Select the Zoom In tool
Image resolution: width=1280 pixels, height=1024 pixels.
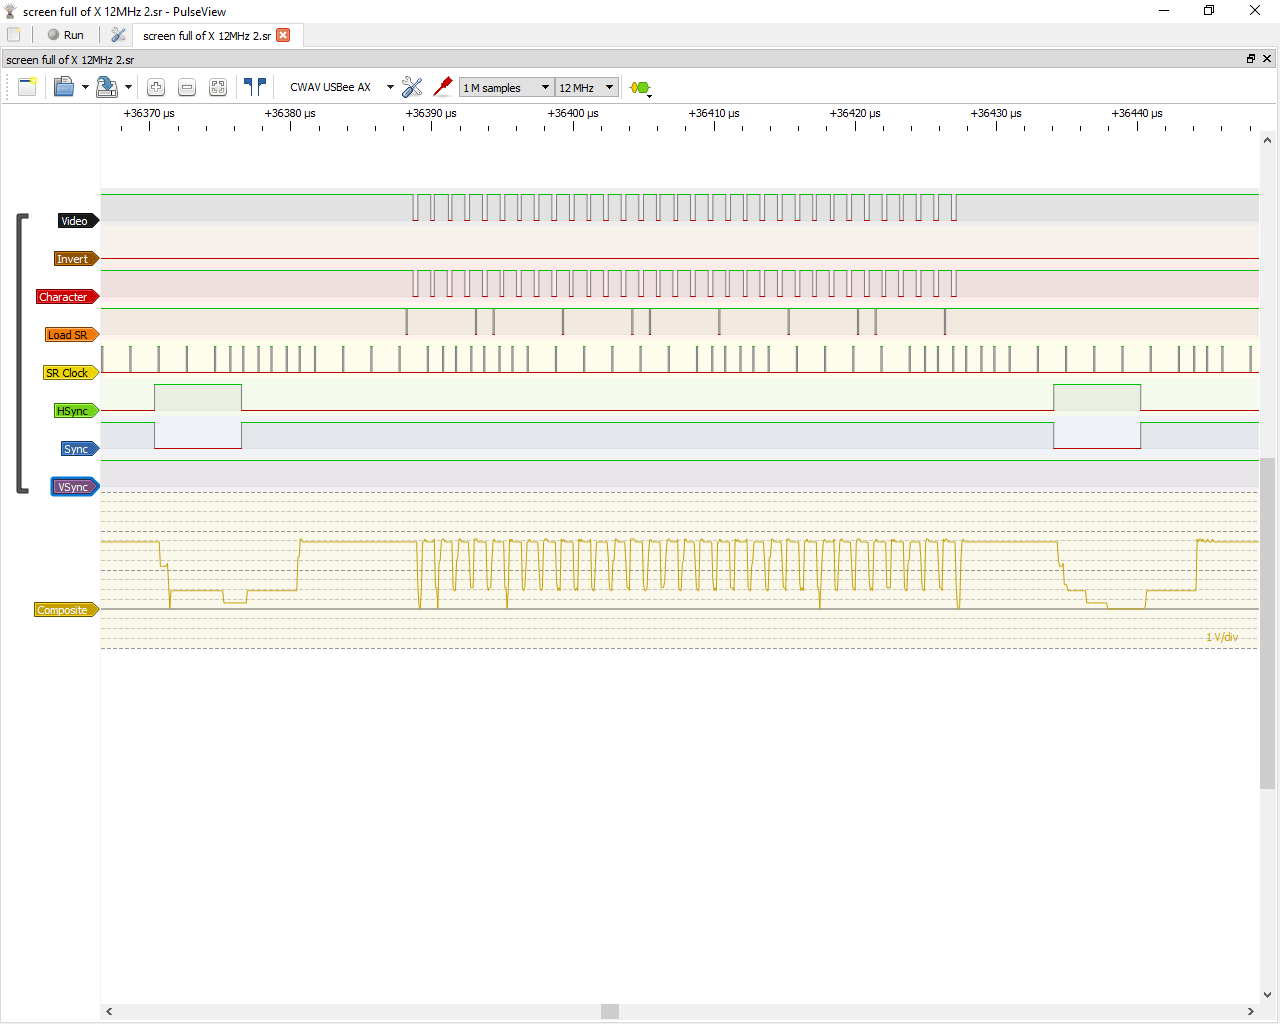point(156,87)
